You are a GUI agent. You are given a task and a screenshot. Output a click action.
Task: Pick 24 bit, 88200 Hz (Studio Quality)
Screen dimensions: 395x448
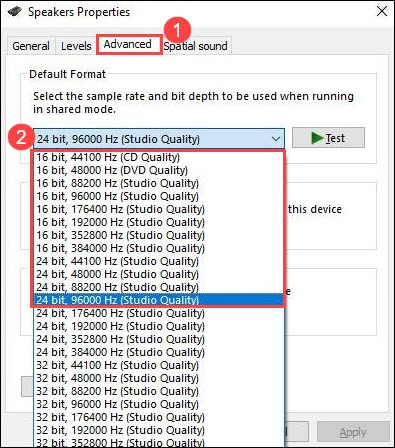(x=159, y=287)
